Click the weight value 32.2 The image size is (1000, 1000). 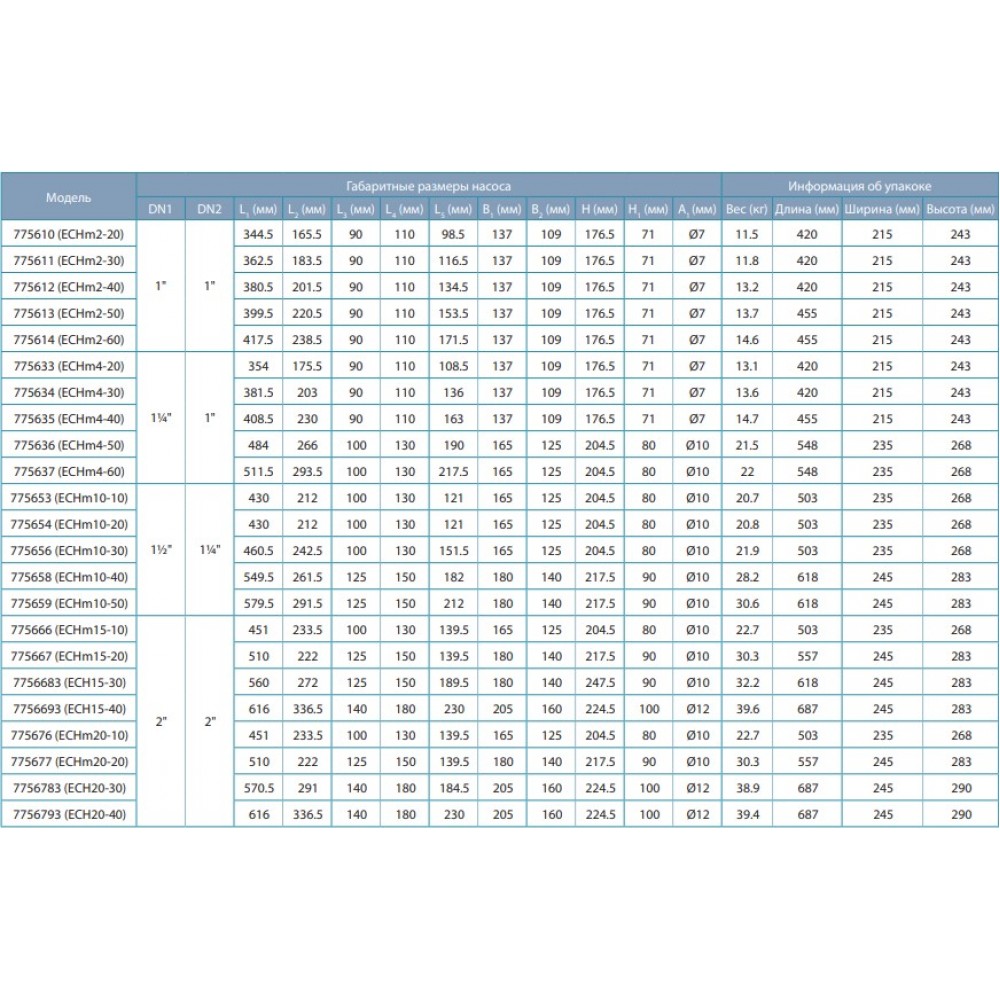pyautogui.click(x=747, y=682)
